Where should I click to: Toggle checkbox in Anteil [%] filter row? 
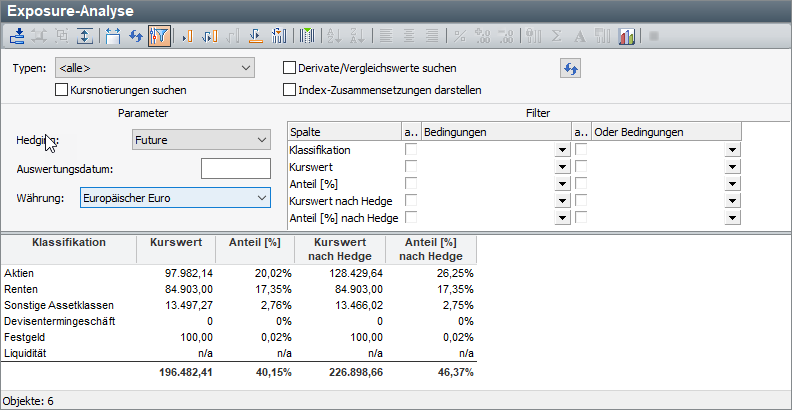[411, 183]
